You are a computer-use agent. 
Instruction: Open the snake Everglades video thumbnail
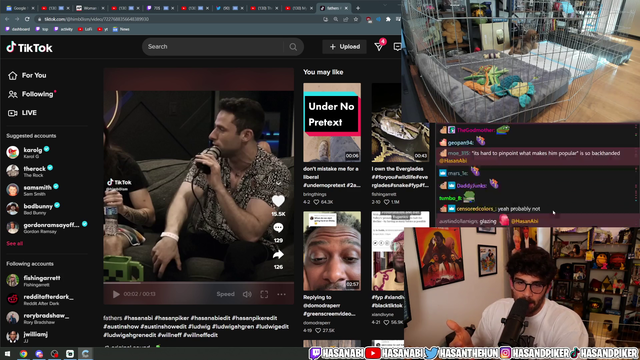click(x=400, y=122)
